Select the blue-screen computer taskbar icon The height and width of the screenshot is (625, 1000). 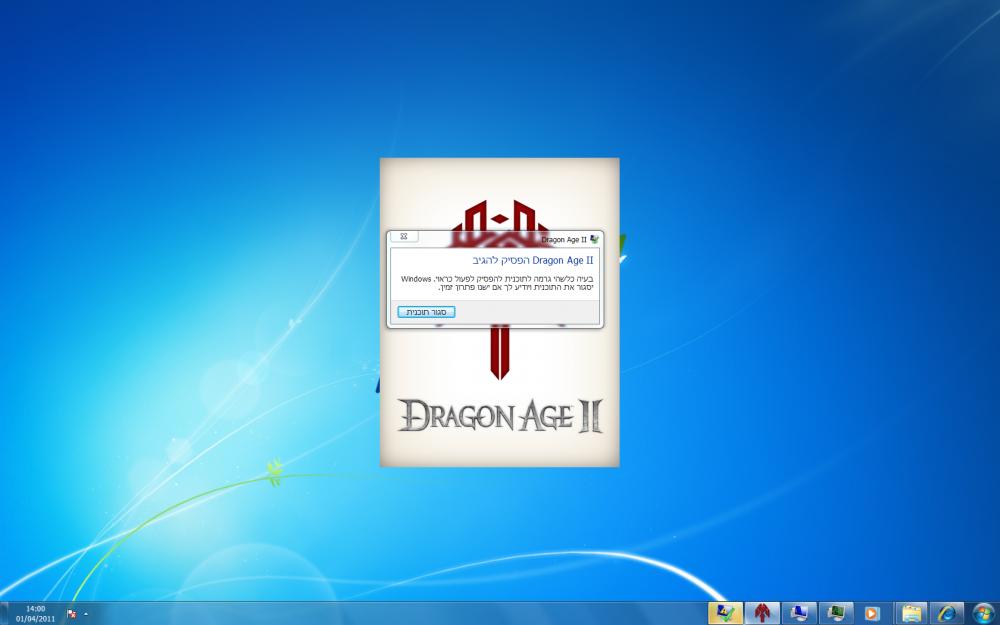click(799, 614)
